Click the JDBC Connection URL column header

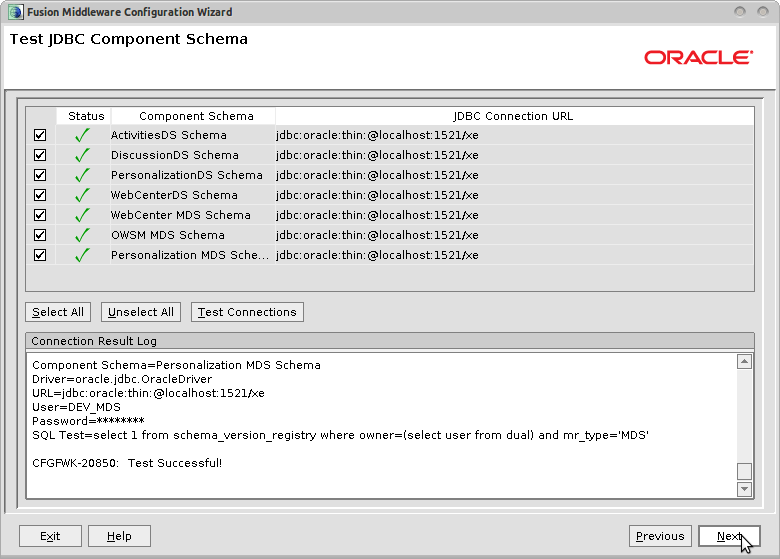point(513,116)
